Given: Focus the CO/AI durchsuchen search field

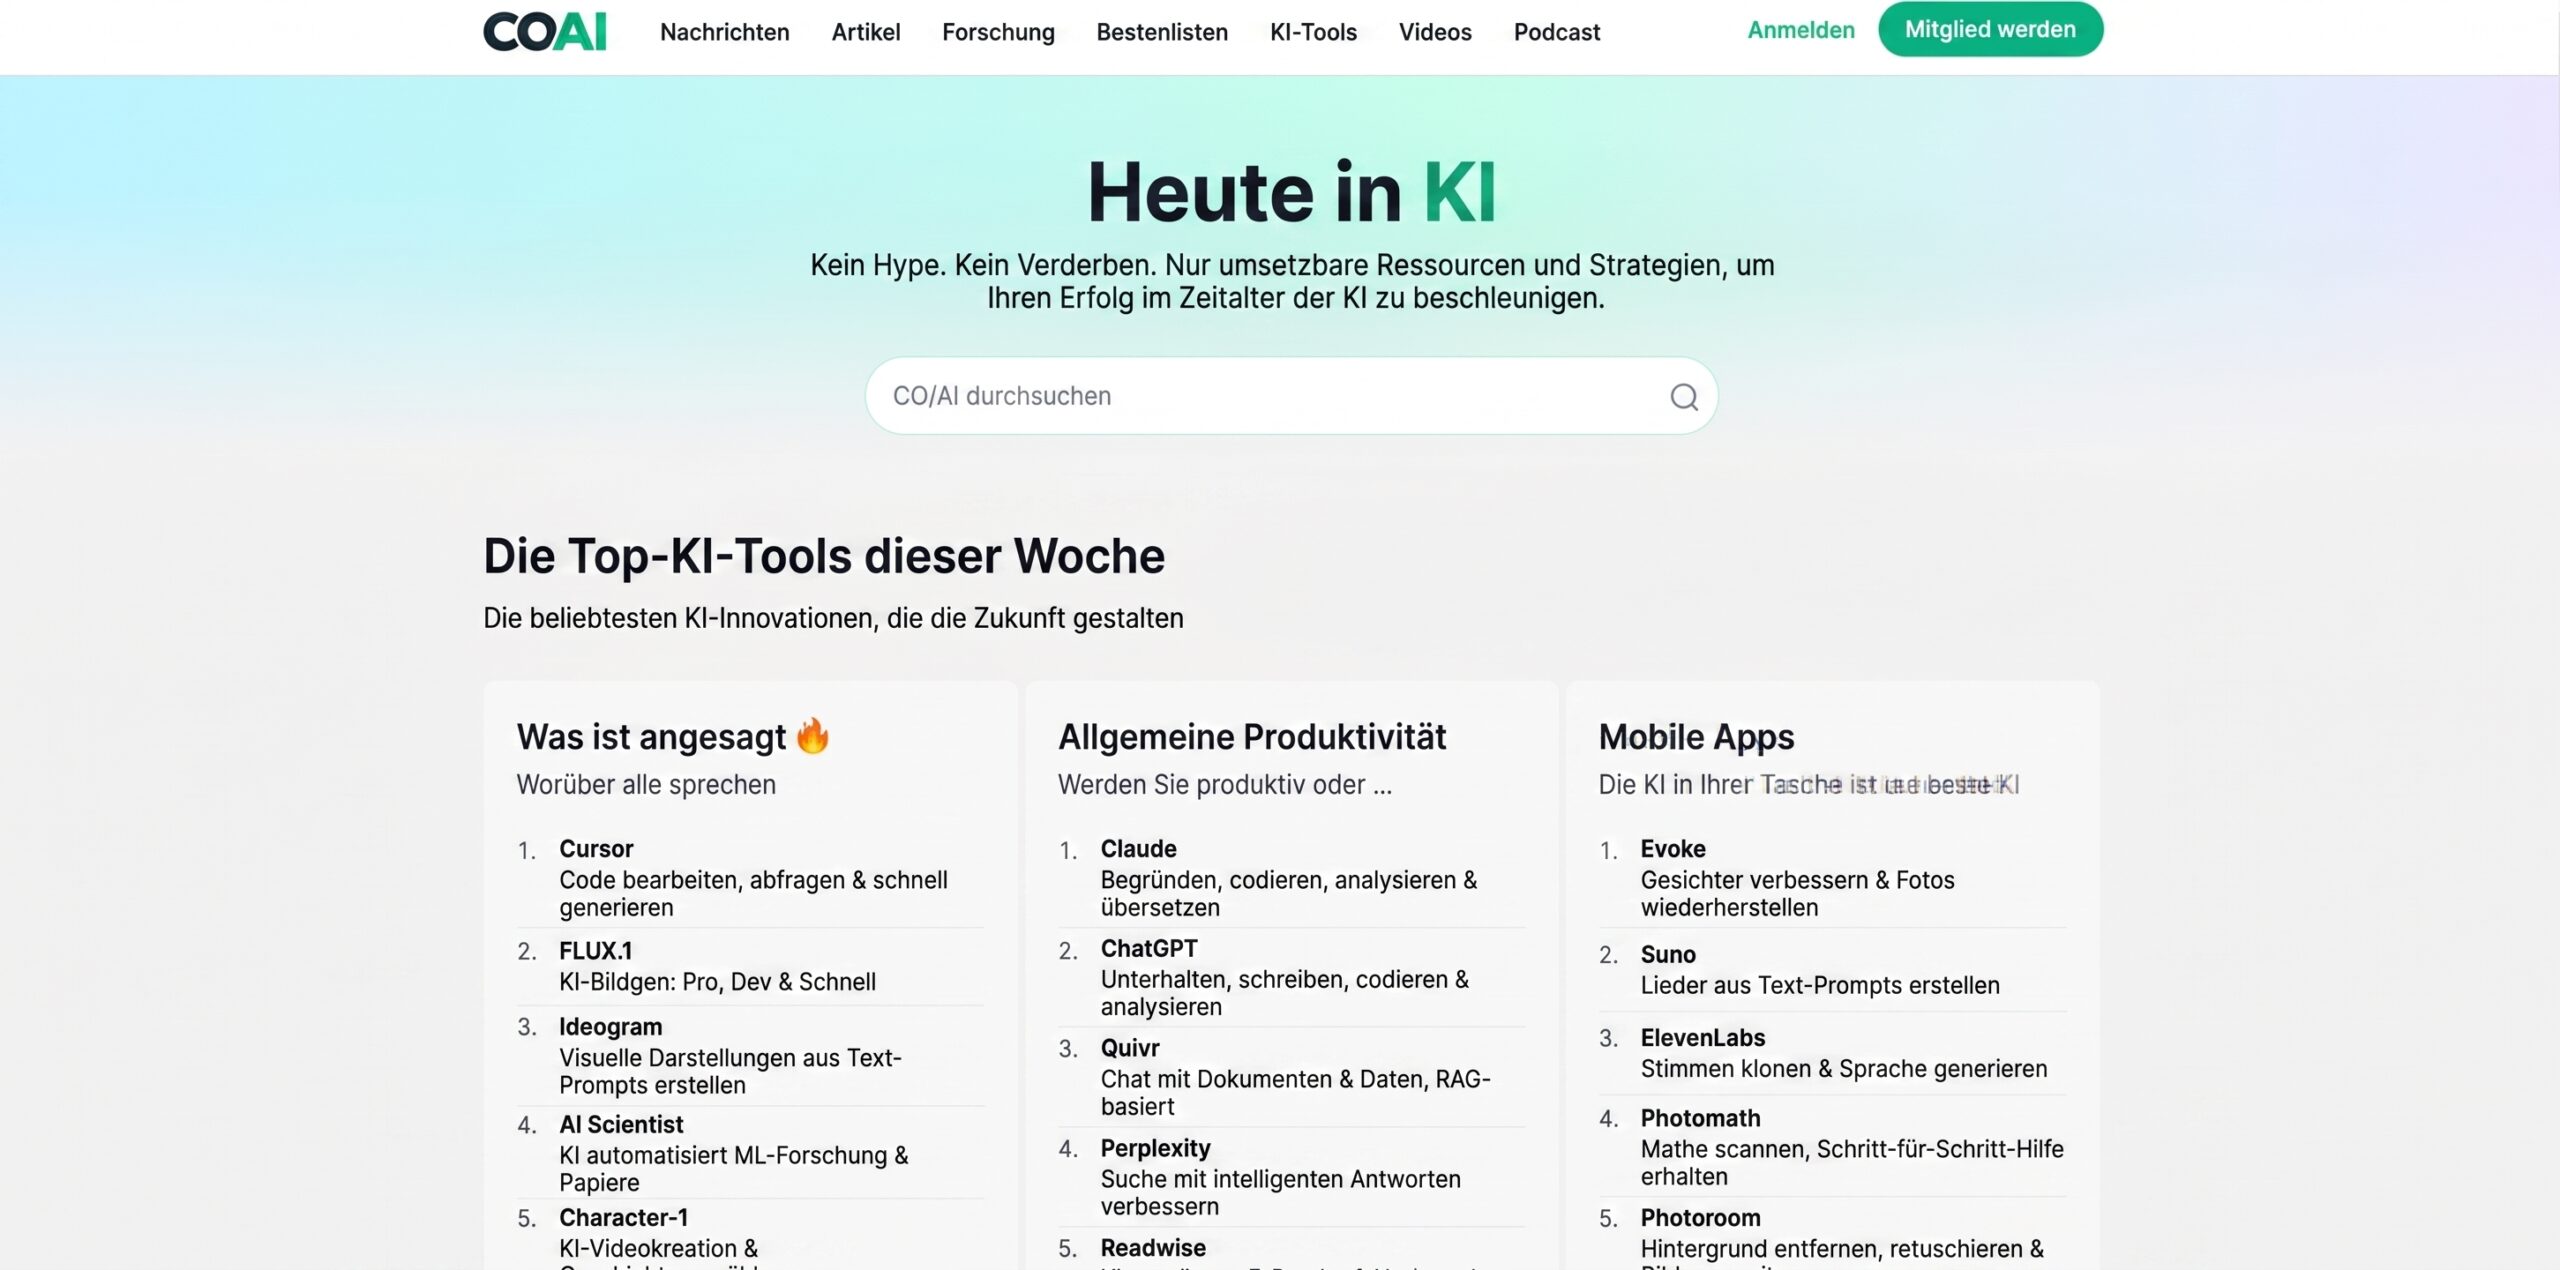Looking at the screenshot, I should pos(1291,396).
